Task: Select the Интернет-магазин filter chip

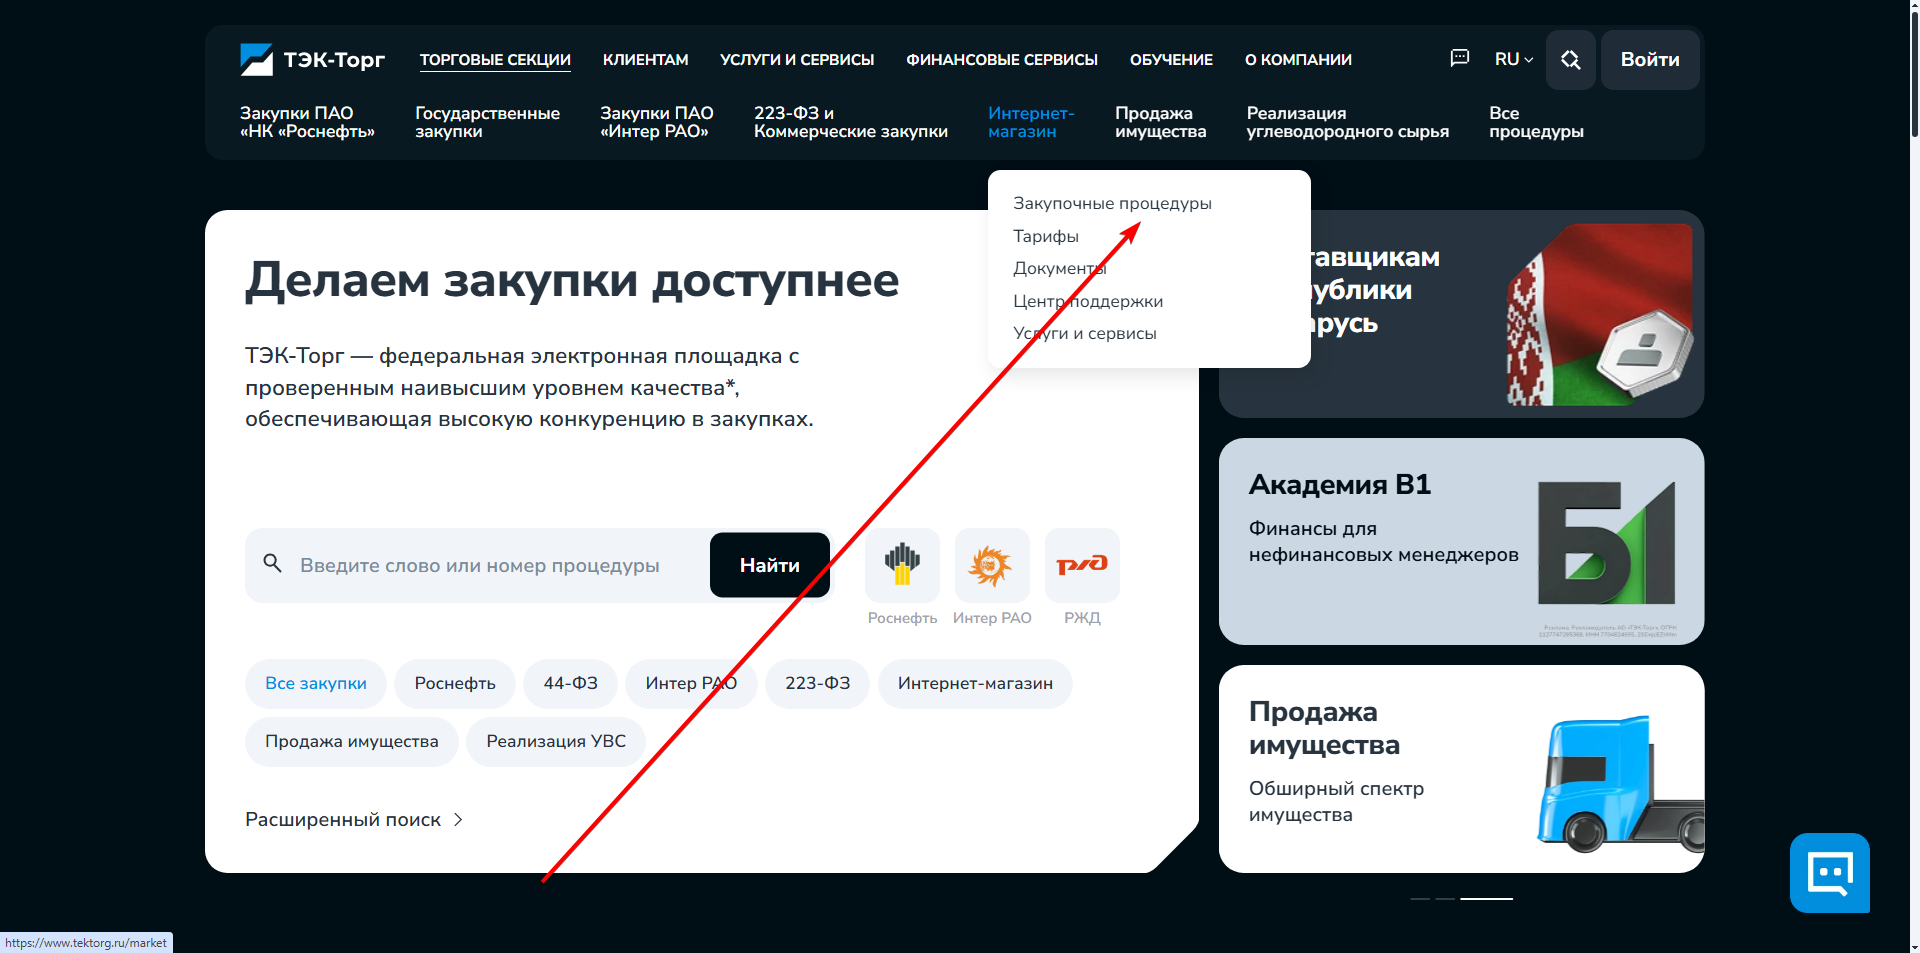Action: (975, 683)
